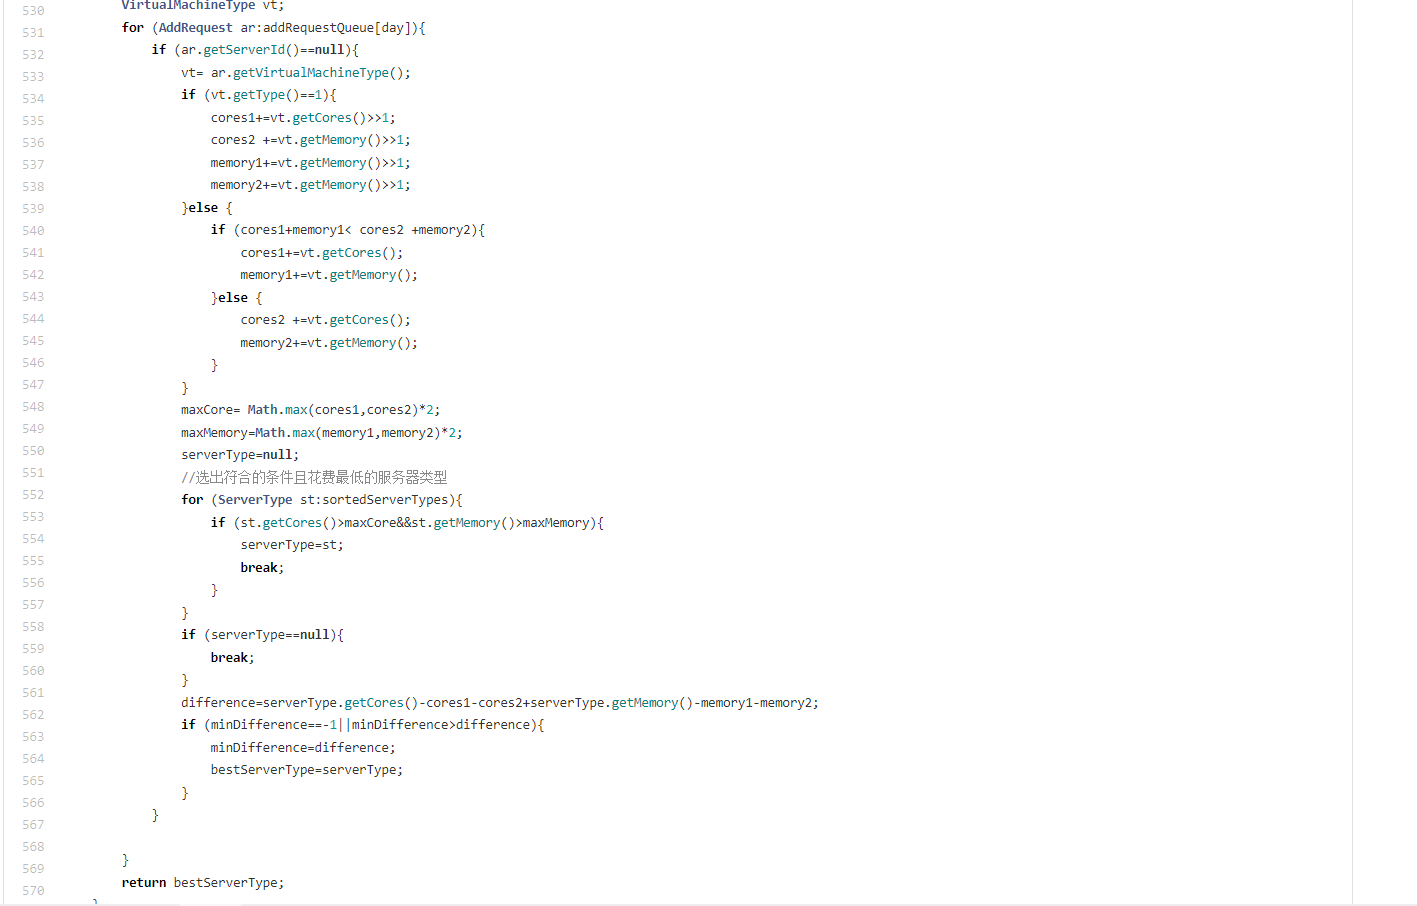Click the 'if (minDifference==-1||minDifference>difference){' line

[363, 725]
